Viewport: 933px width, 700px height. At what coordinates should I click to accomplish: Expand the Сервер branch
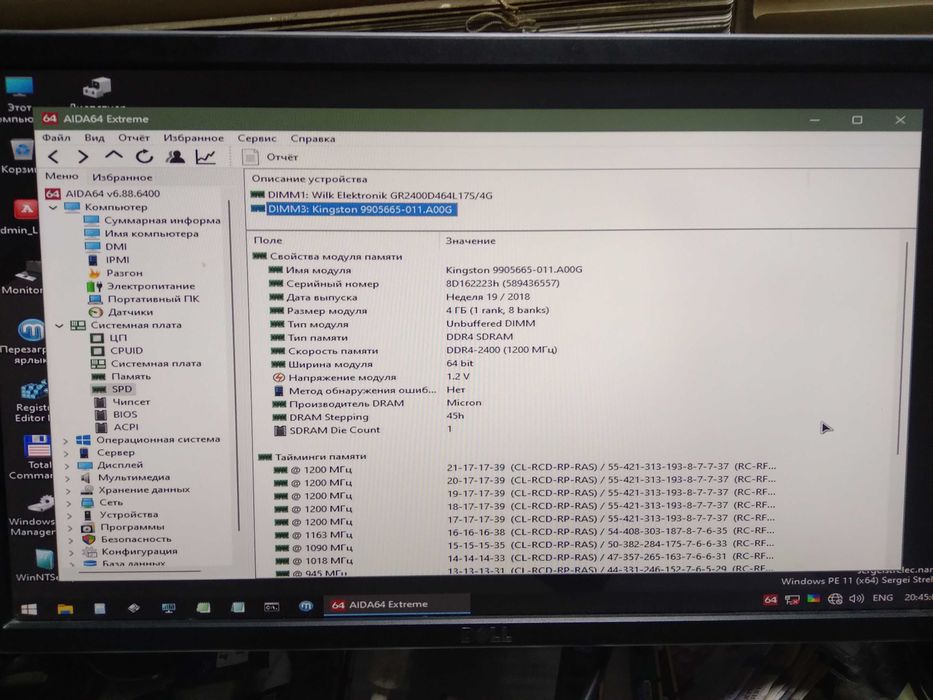click(66, 453)
